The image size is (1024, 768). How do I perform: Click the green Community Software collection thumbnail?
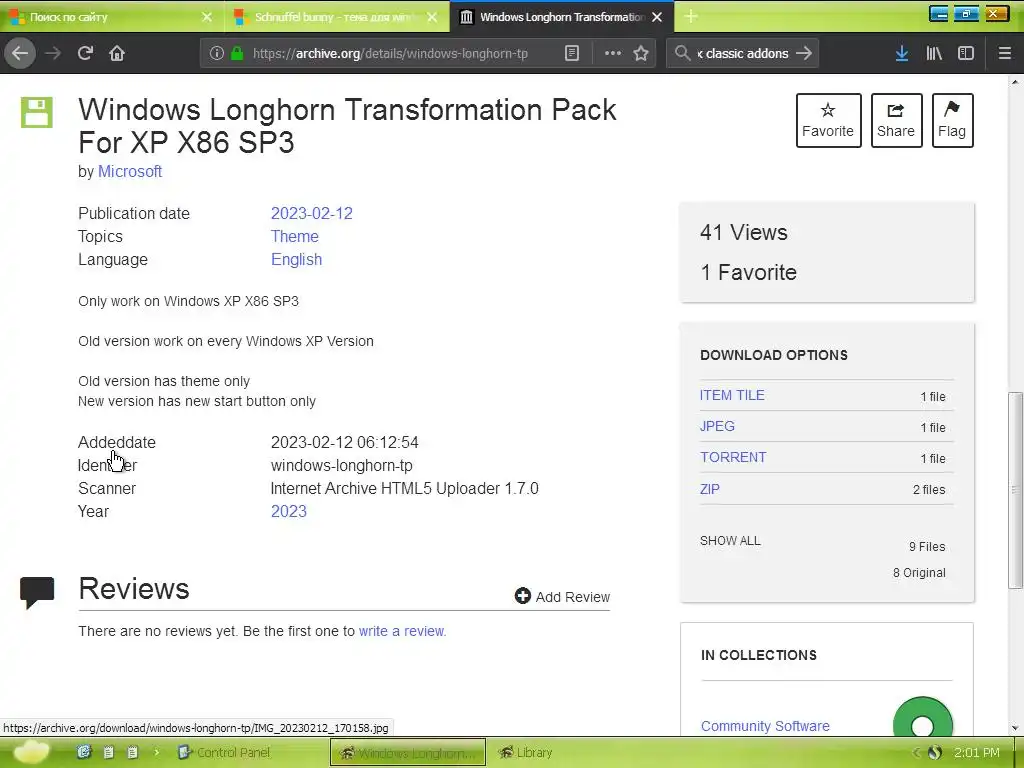click(x=923, y=716)
